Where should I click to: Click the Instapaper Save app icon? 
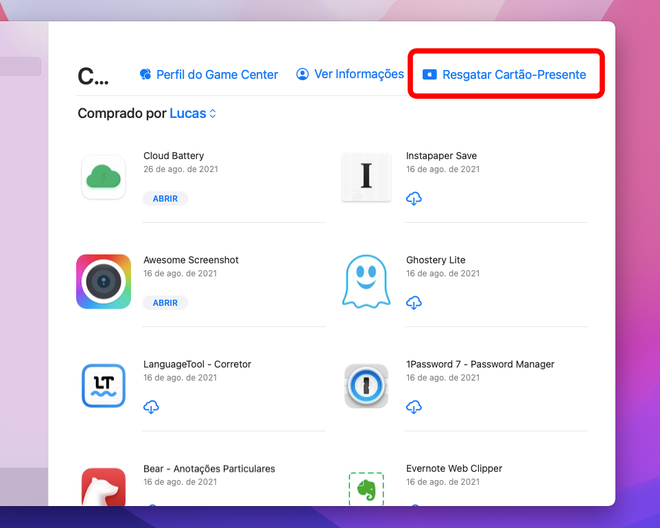point(366,177)
